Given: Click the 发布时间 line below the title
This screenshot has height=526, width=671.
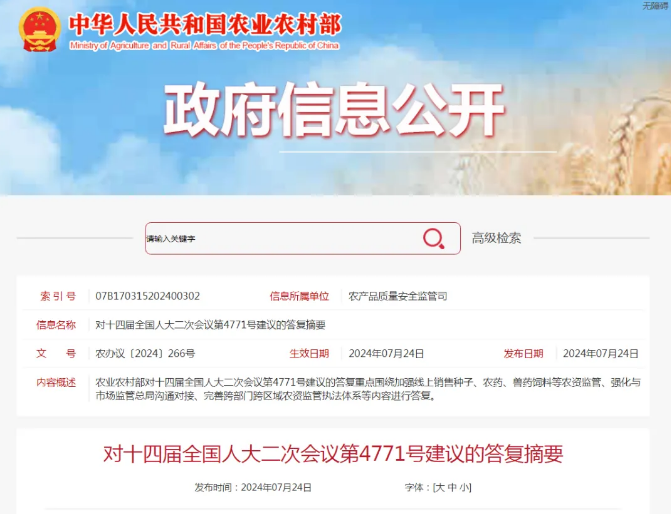Looking at the screenshot, I should [x=253, y=487].
